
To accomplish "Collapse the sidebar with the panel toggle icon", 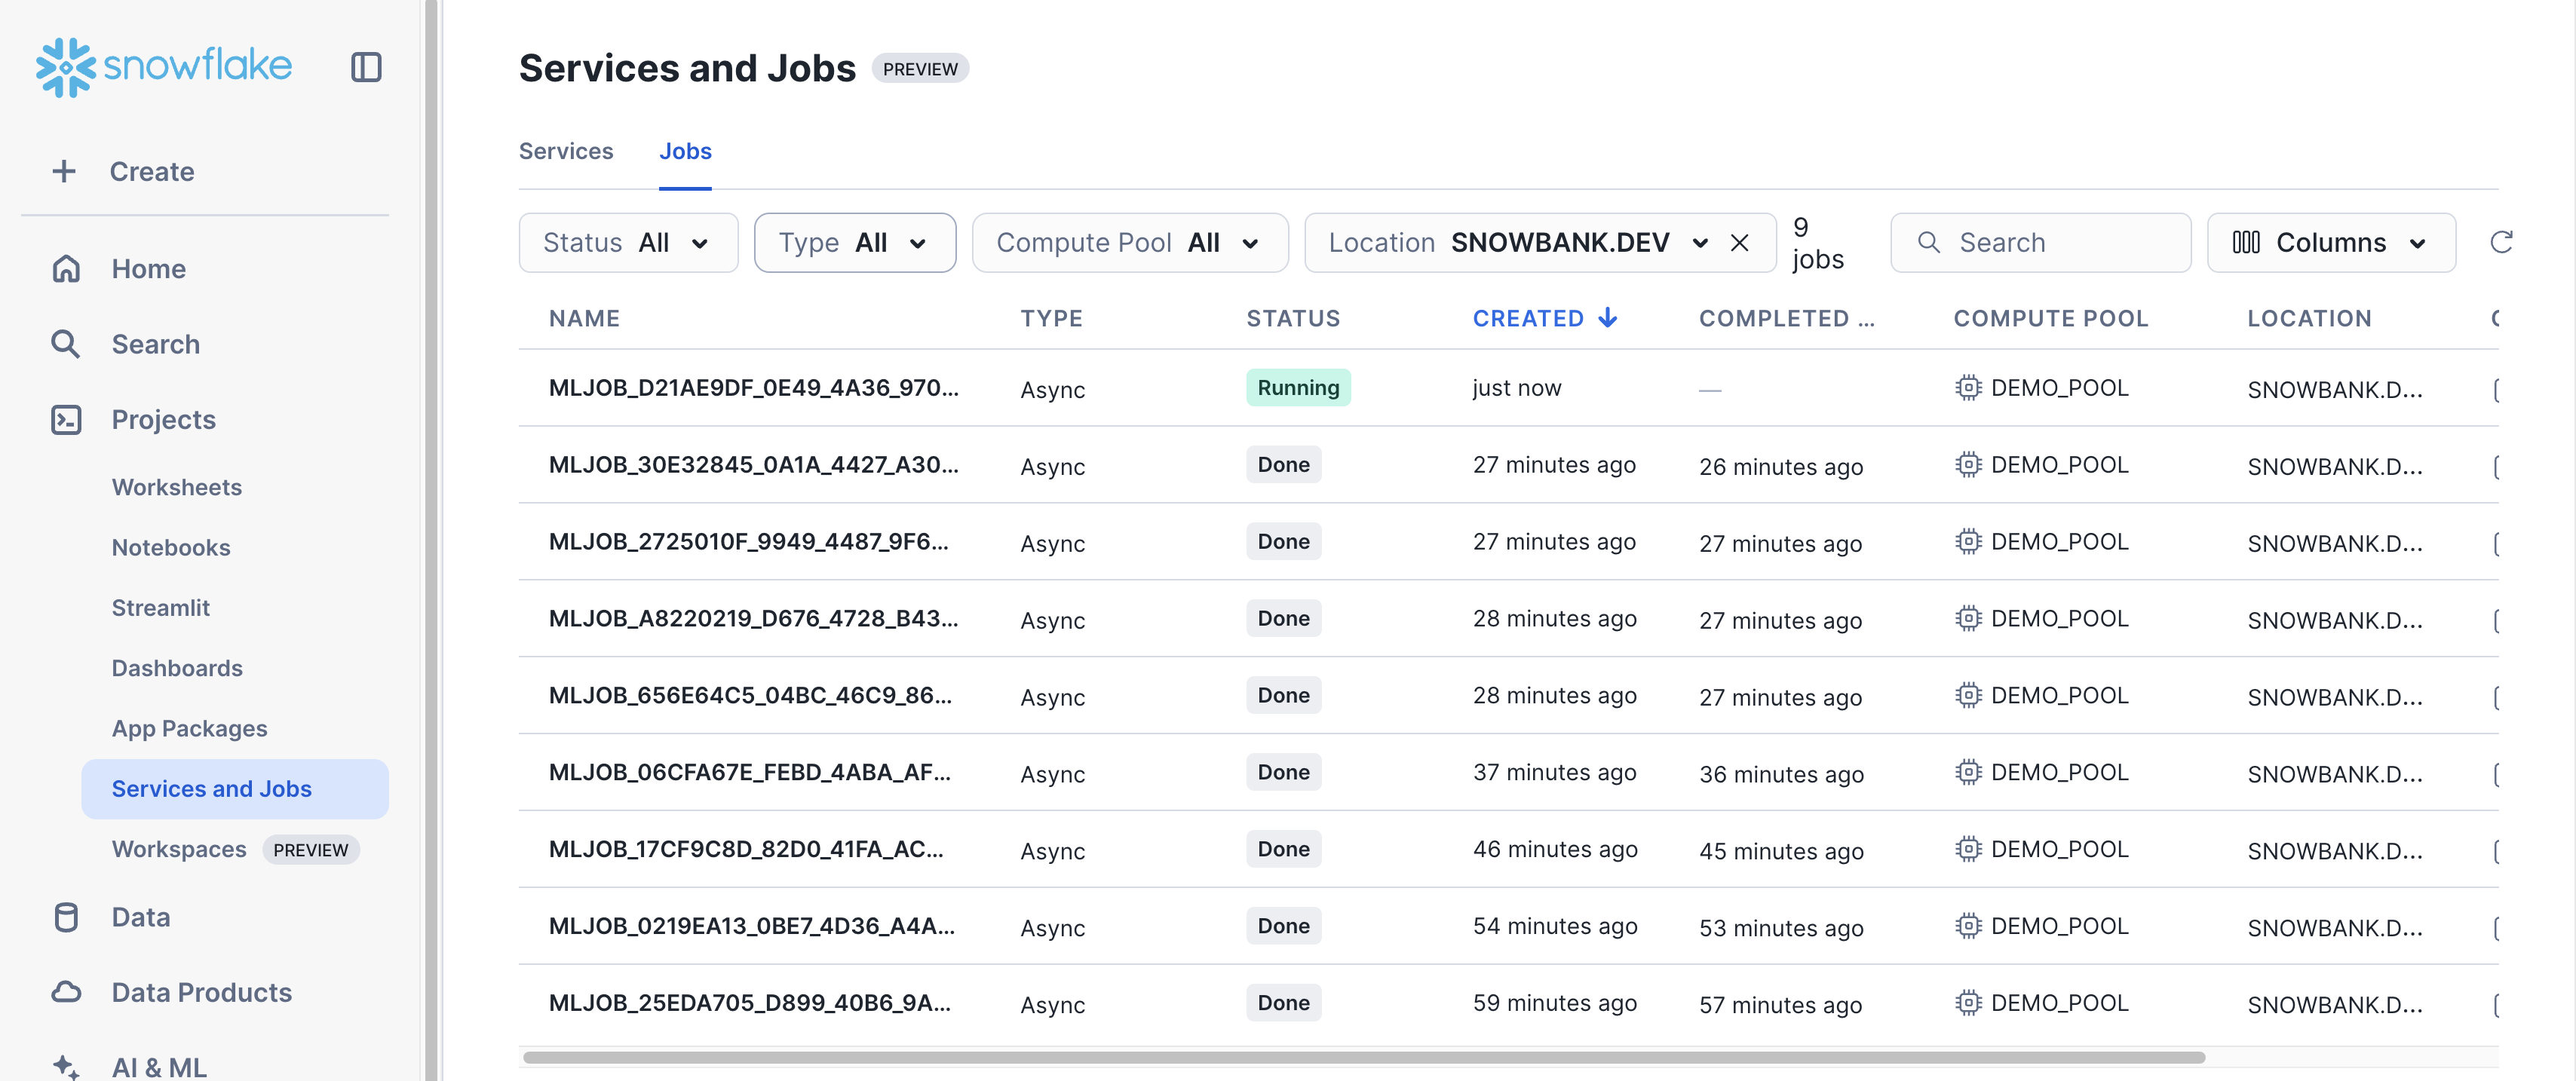I will coord(366,67).
